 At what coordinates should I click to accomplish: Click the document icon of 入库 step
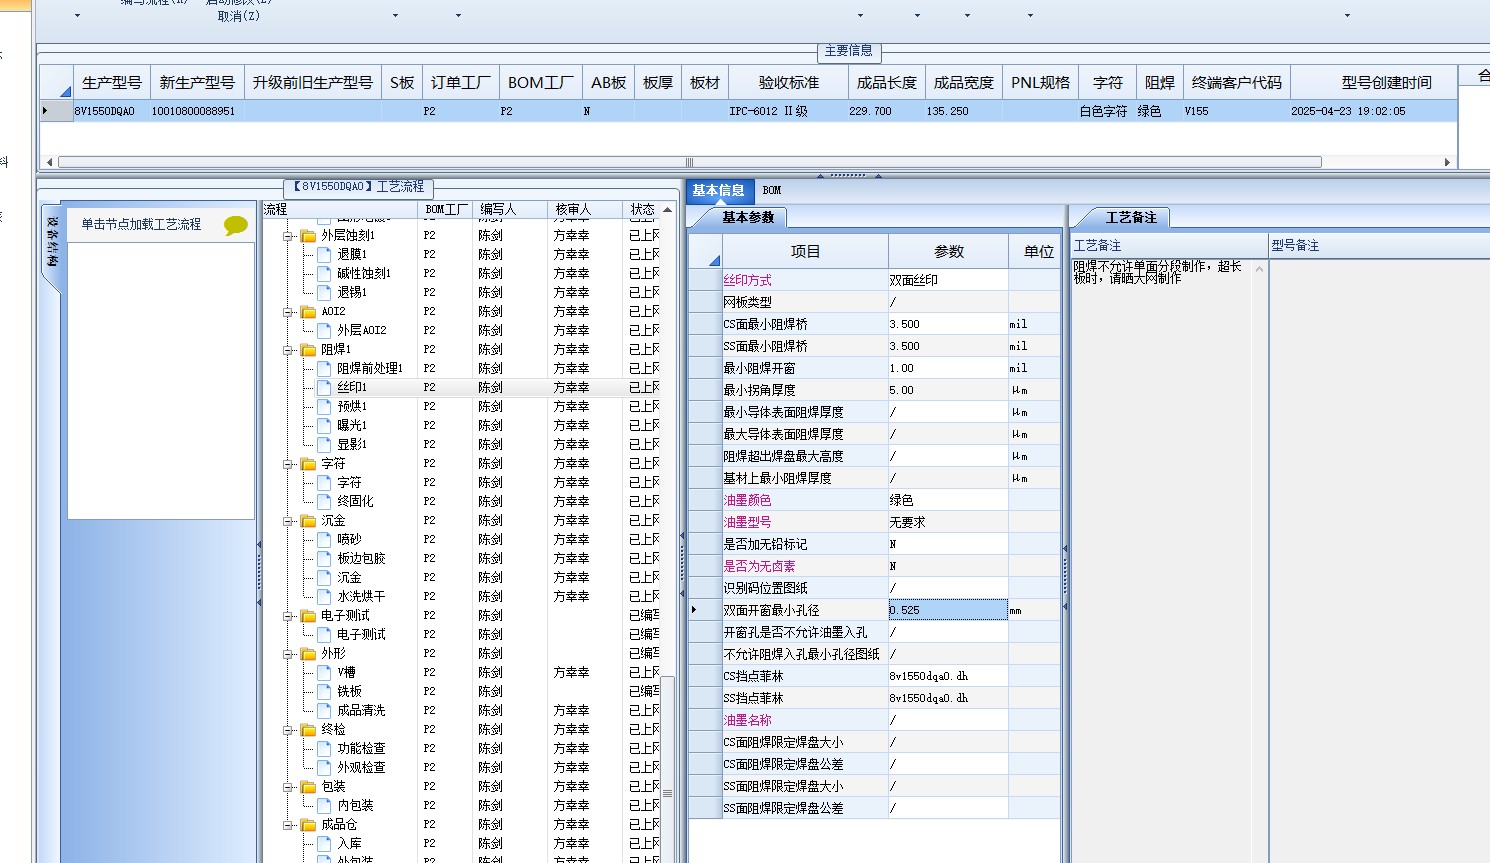point(325,843)
